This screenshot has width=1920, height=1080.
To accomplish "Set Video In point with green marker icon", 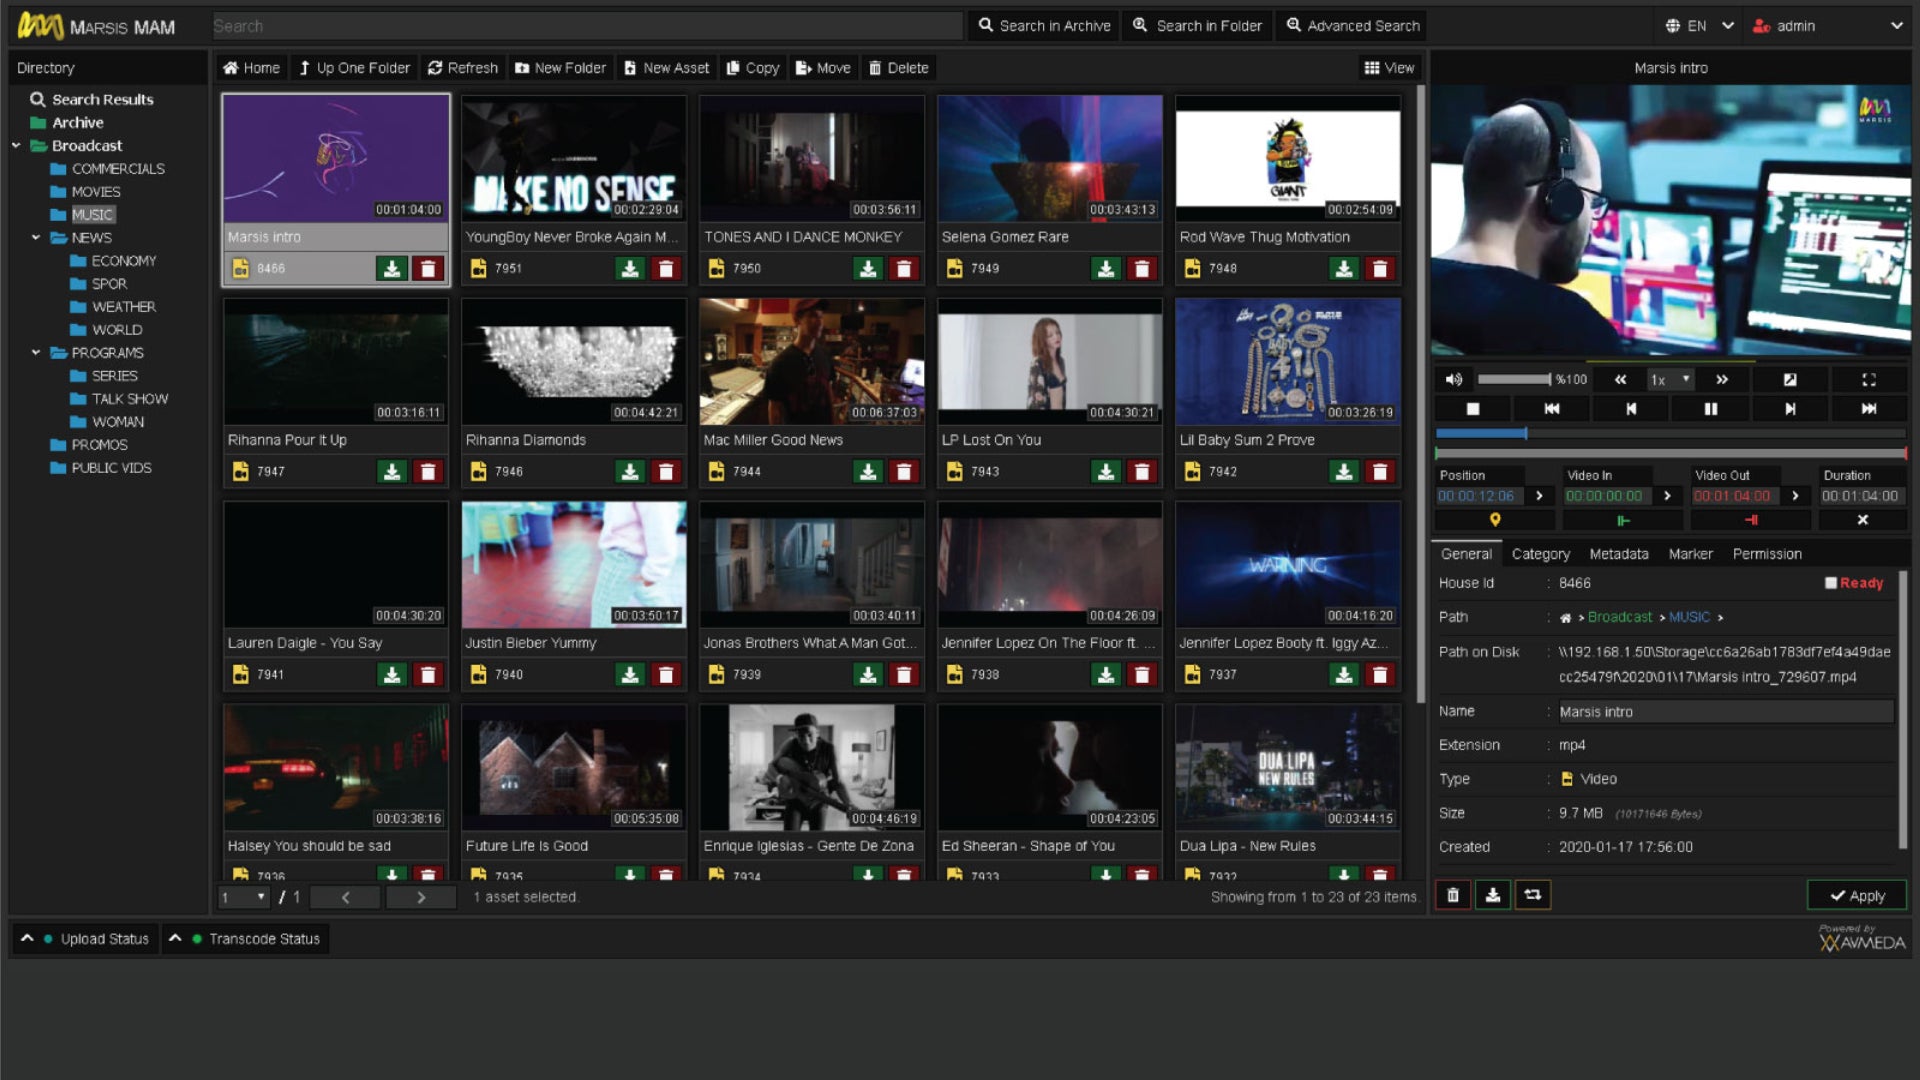I will [x=1623, y=520].
